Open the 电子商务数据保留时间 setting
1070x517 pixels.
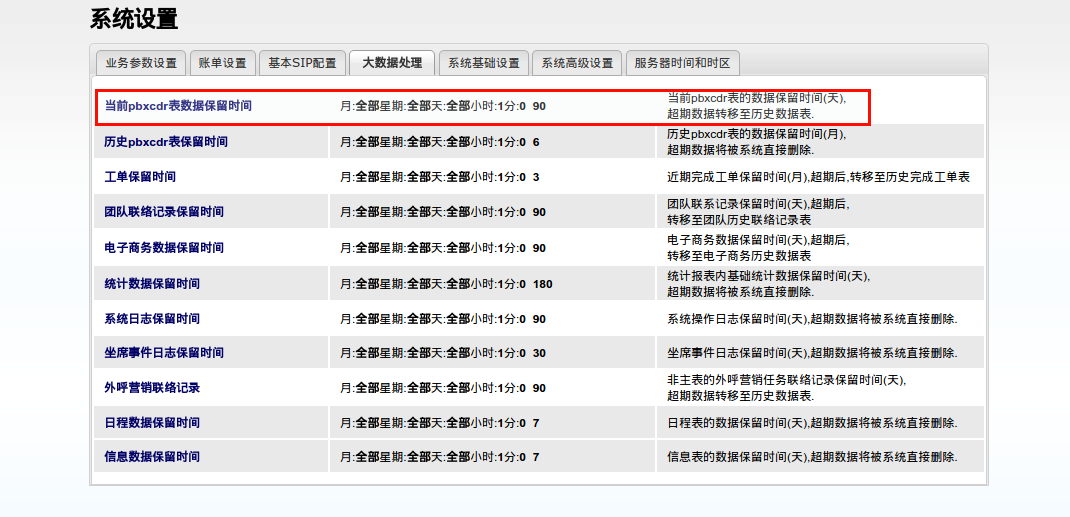164,248
